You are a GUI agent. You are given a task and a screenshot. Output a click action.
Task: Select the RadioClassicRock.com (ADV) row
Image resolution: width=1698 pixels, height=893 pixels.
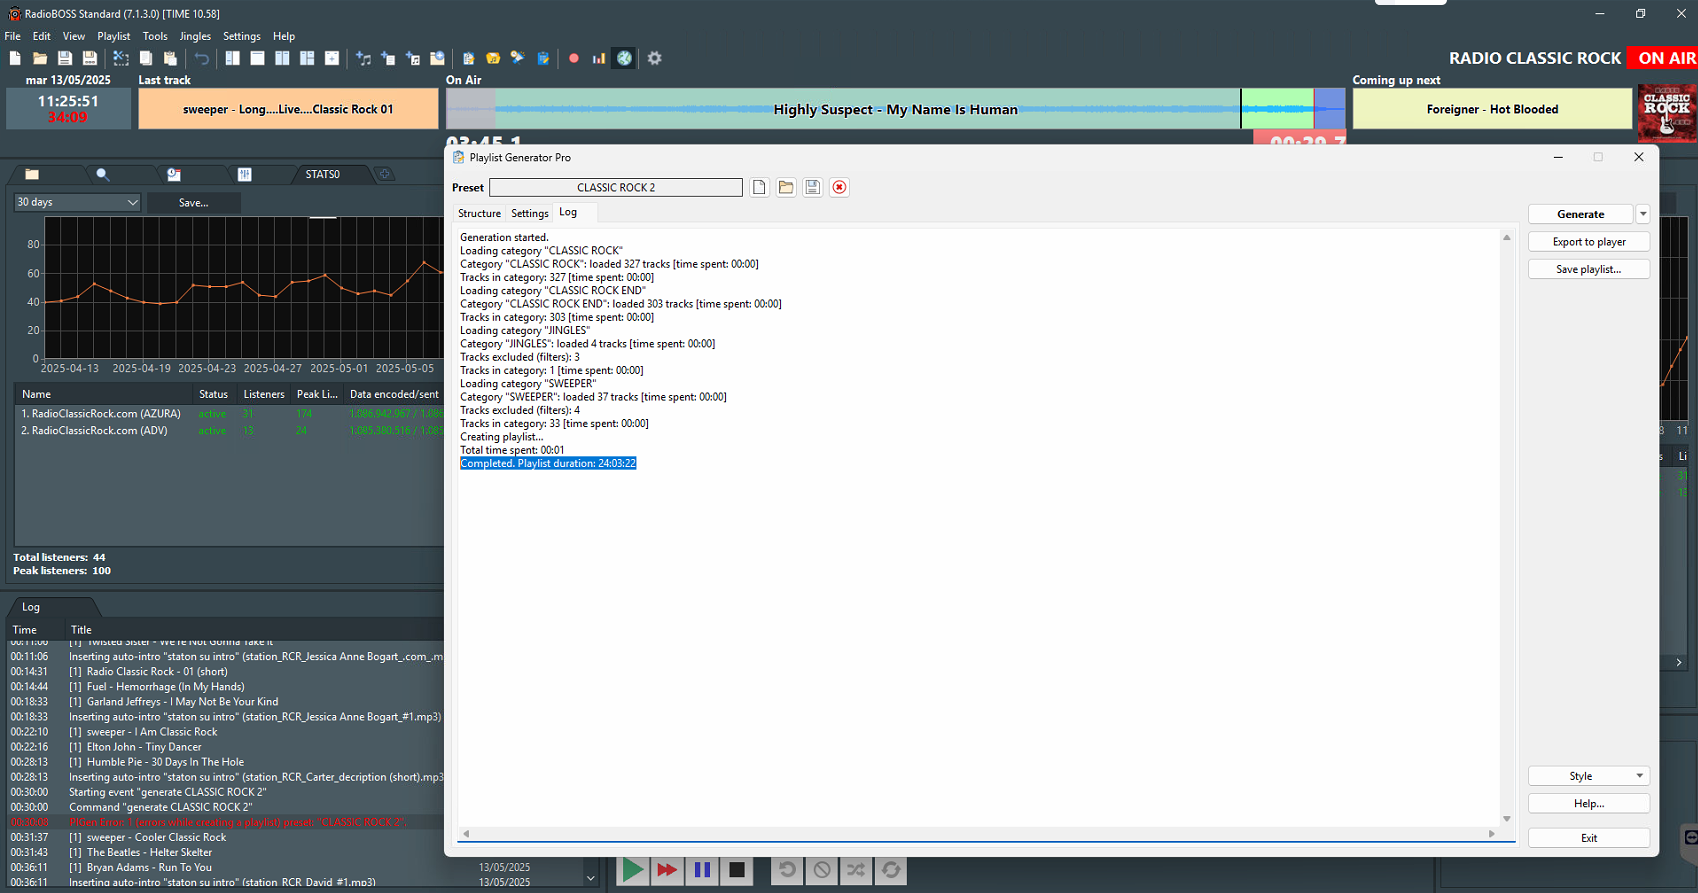click(x=228, y=431)
